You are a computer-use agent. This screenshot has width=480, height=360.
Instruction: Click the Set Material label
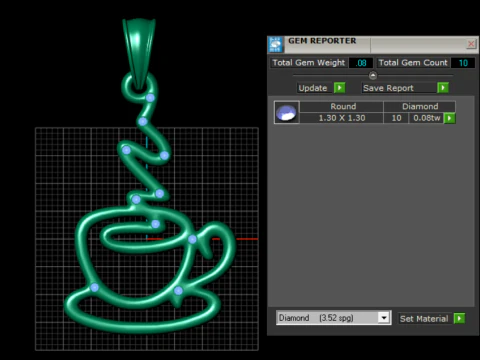[x=424, y=319]
